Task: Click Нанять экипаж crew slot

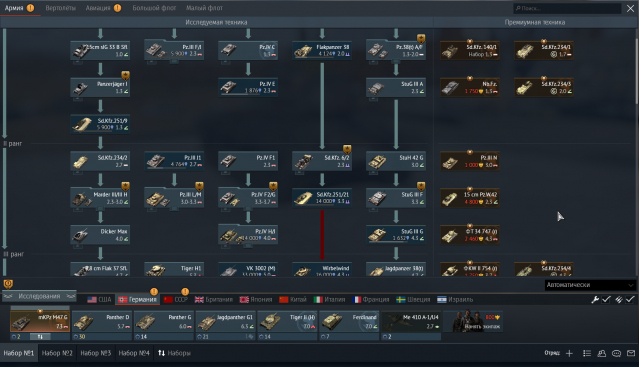Action: click(x=473, y=321)
